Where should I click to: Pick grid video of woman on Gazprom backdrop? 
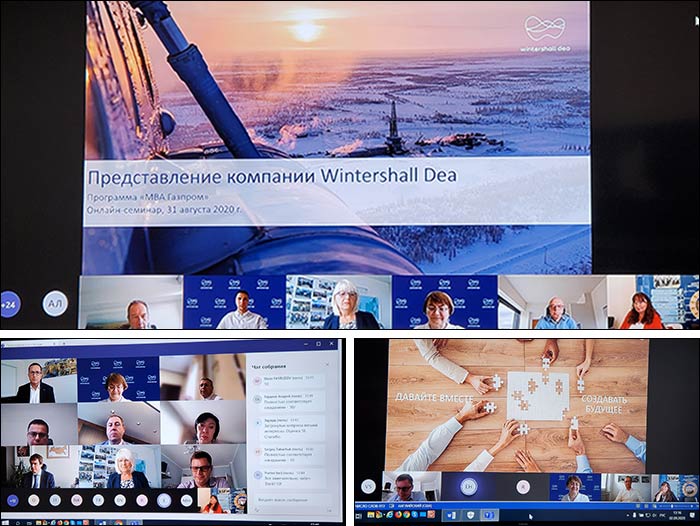[118, 379]
